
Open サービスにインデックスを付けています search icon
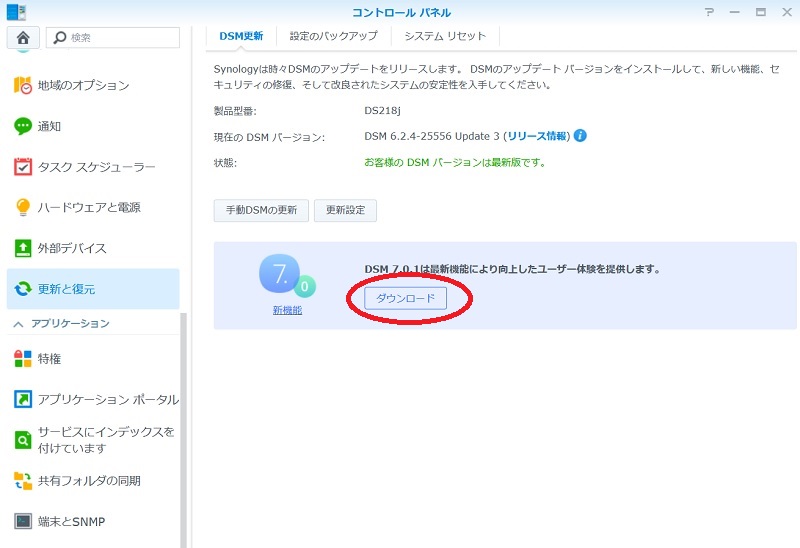tap(22, 440)
